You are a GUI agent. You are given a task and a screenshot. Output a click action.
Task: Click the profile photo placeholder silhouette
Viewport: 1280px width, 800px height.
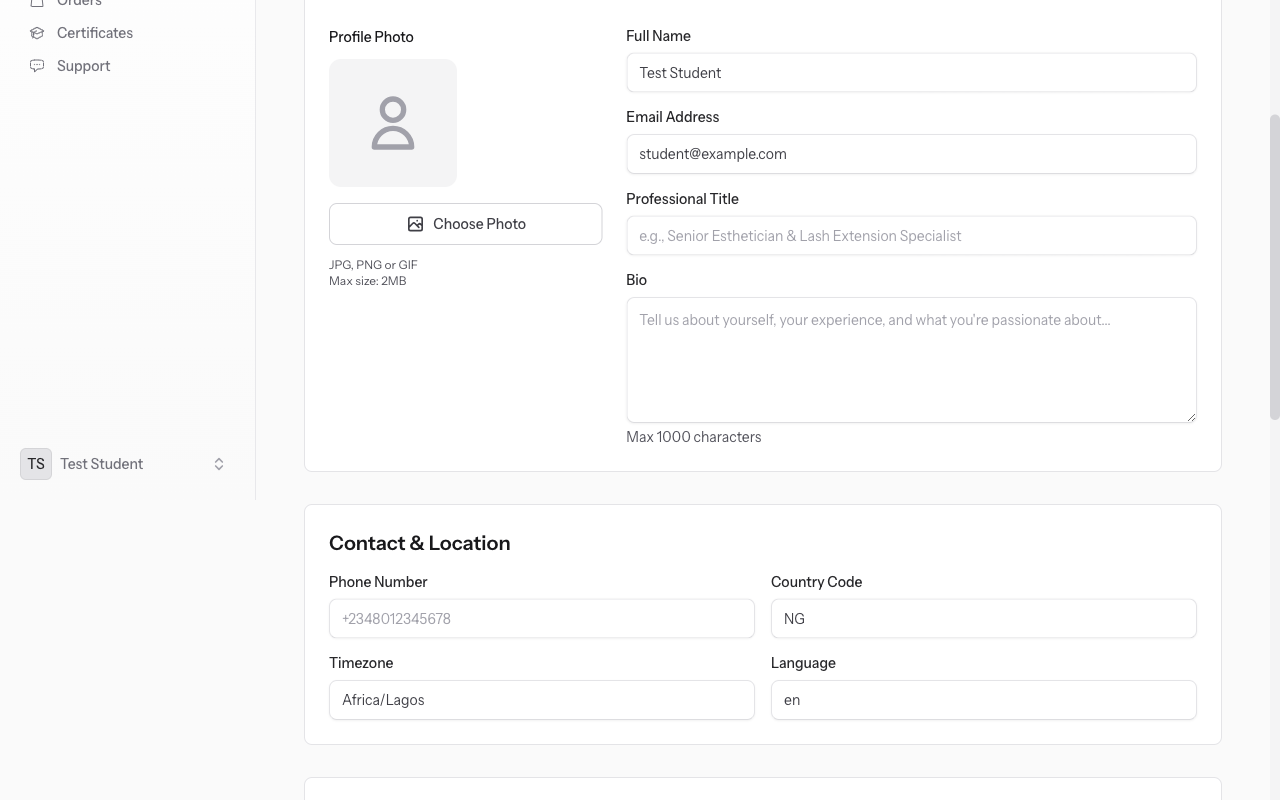(393, 123)
